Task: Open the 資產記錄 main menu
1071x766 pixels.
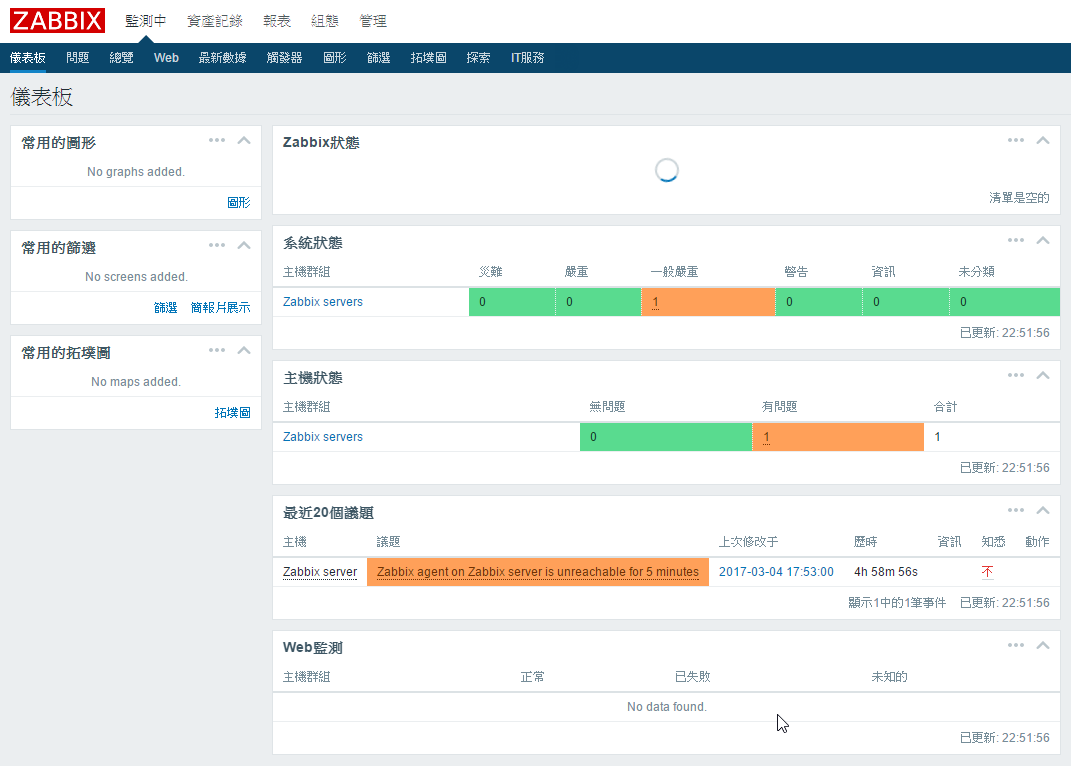Action: tap(214, 21)
